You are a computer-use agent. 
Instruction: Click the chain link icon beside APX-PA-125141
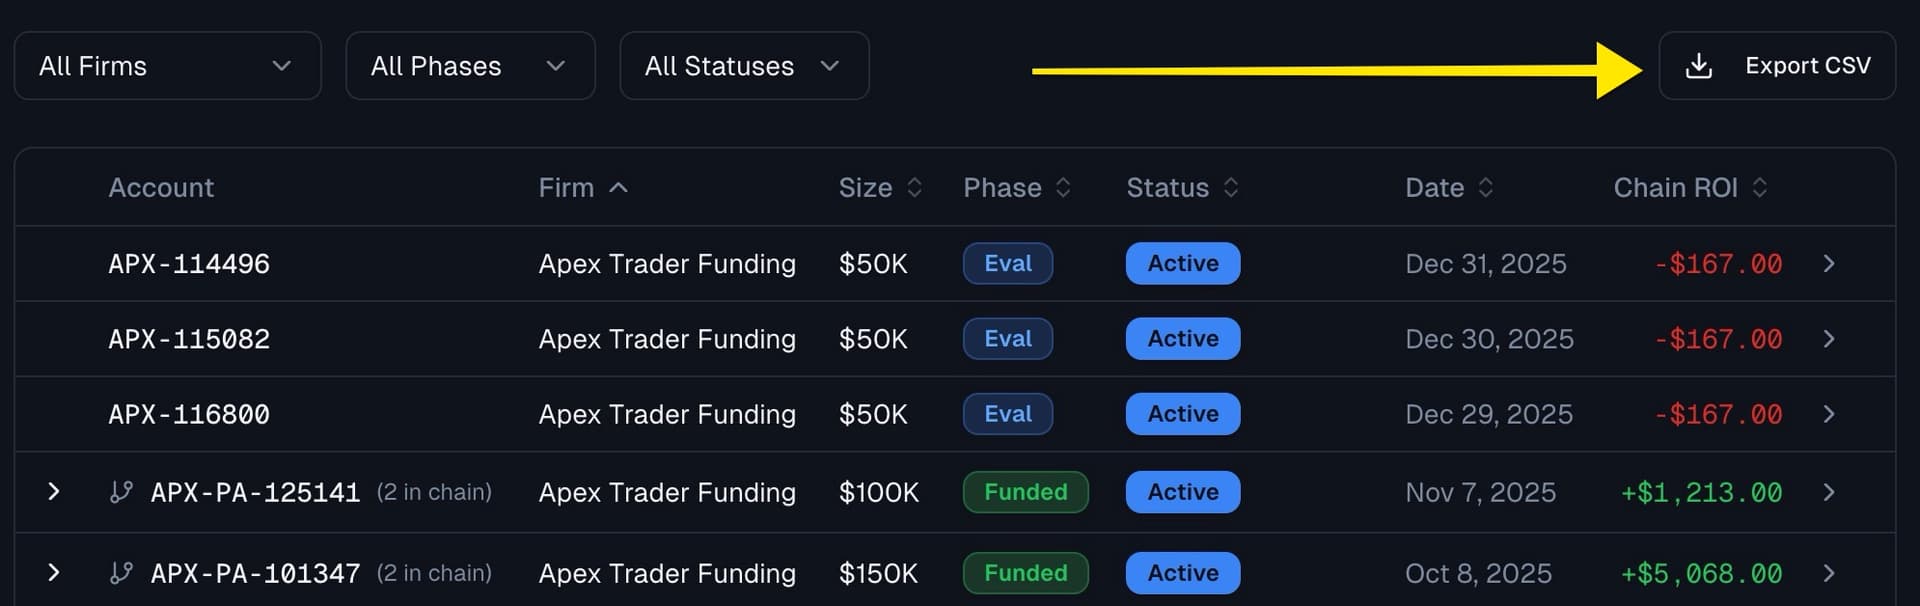122,492
